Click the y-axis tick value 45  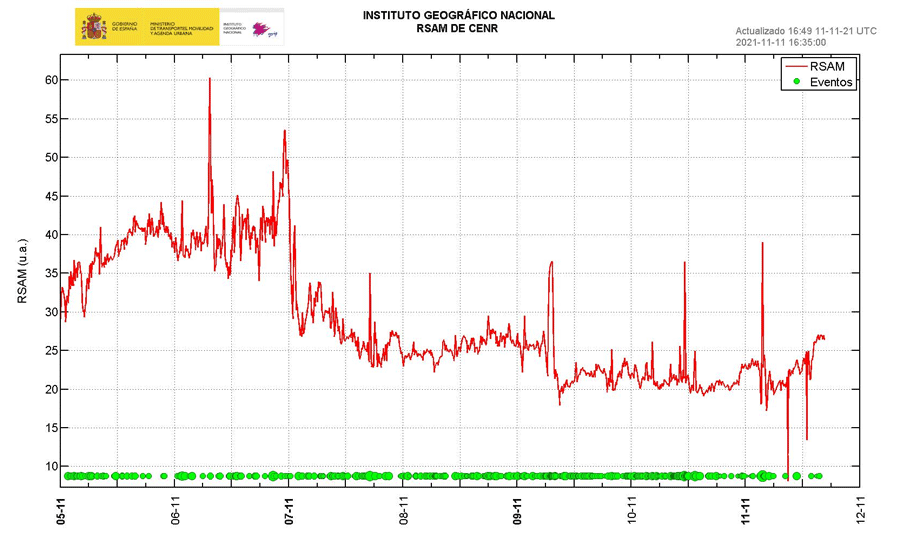(x=52, y=196)
